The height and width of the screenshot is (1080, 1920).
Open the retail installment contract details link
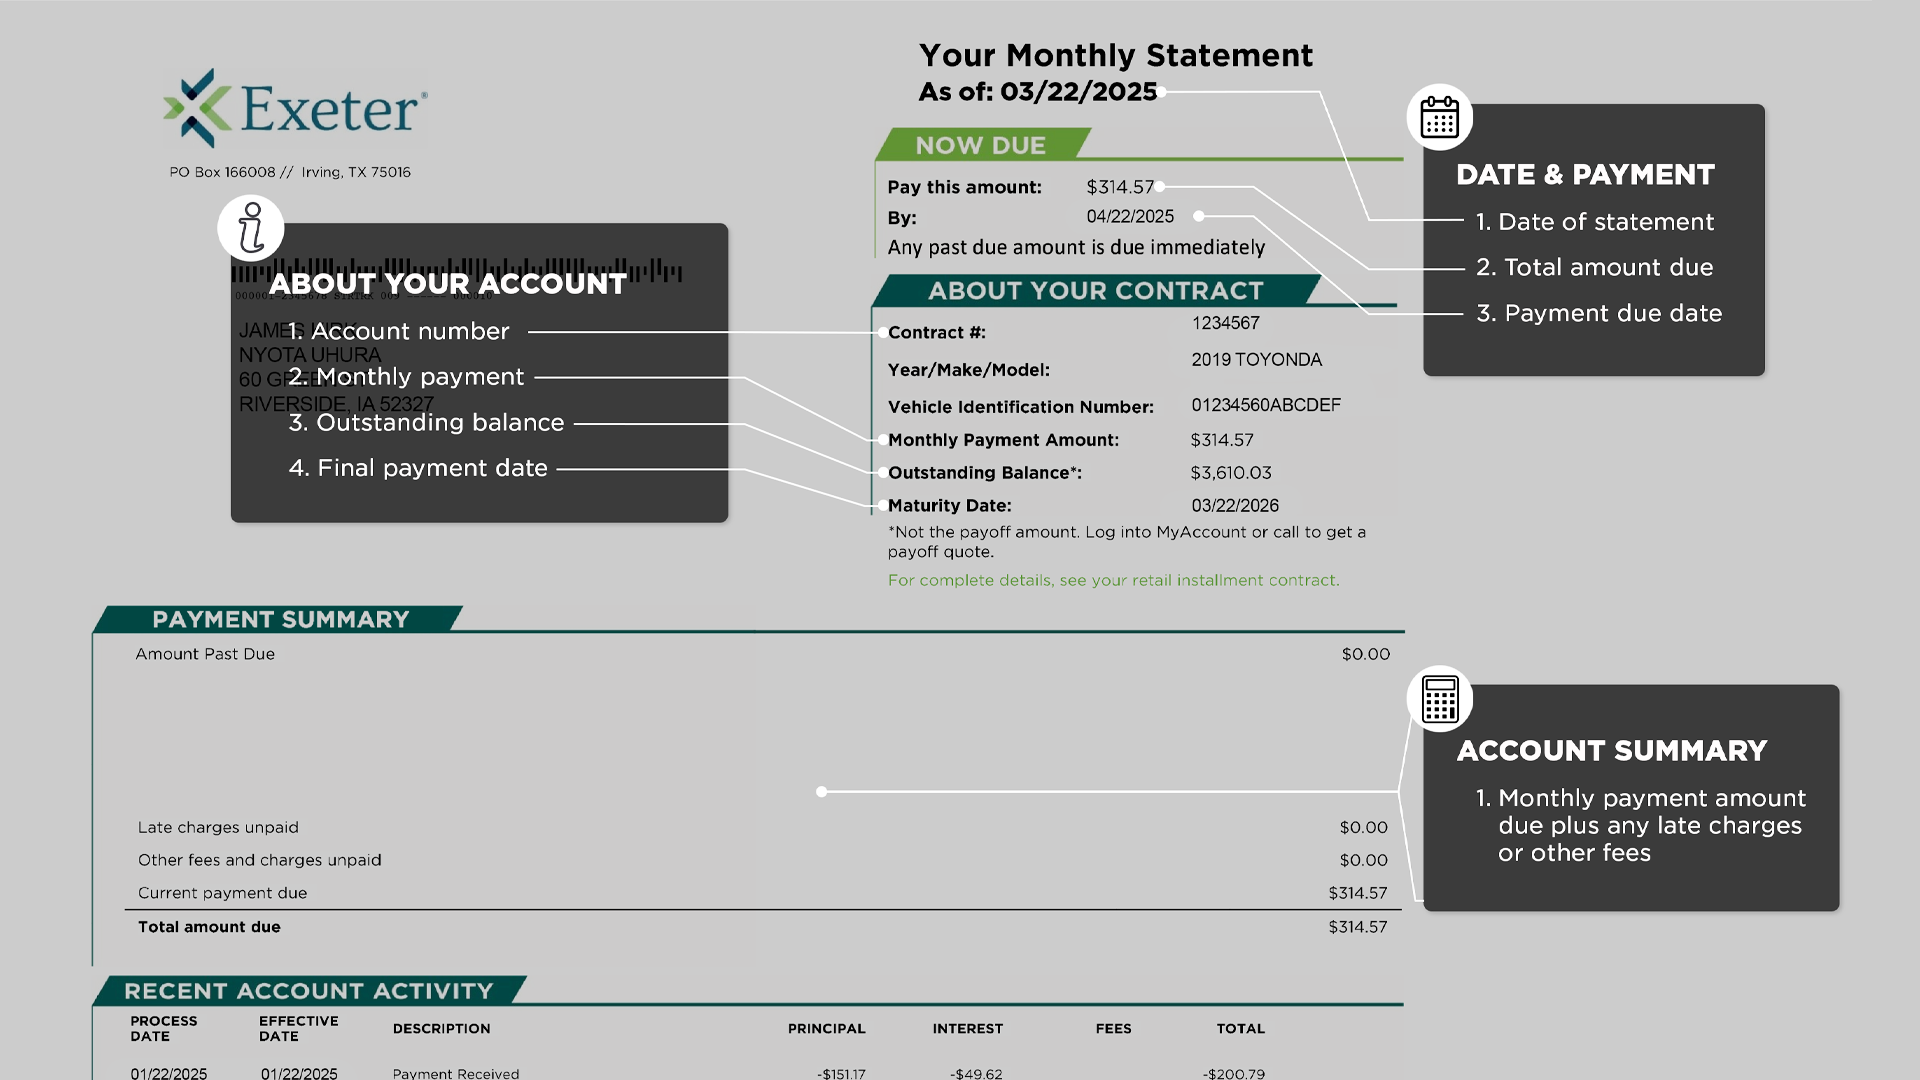(x=1113, y=580)
